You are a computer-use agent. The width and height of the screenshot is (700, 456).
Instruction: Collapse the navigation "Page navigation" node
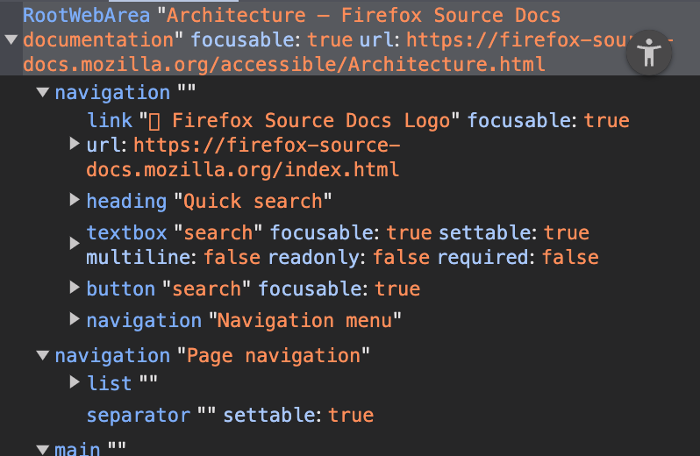point(43,356)
